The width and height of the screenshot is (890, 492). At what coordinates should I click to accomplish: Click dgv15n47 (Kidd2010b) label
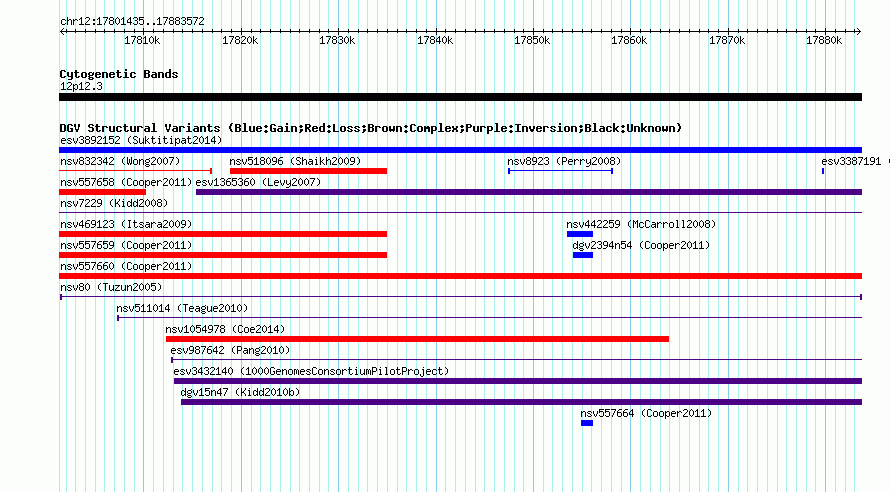240,392
